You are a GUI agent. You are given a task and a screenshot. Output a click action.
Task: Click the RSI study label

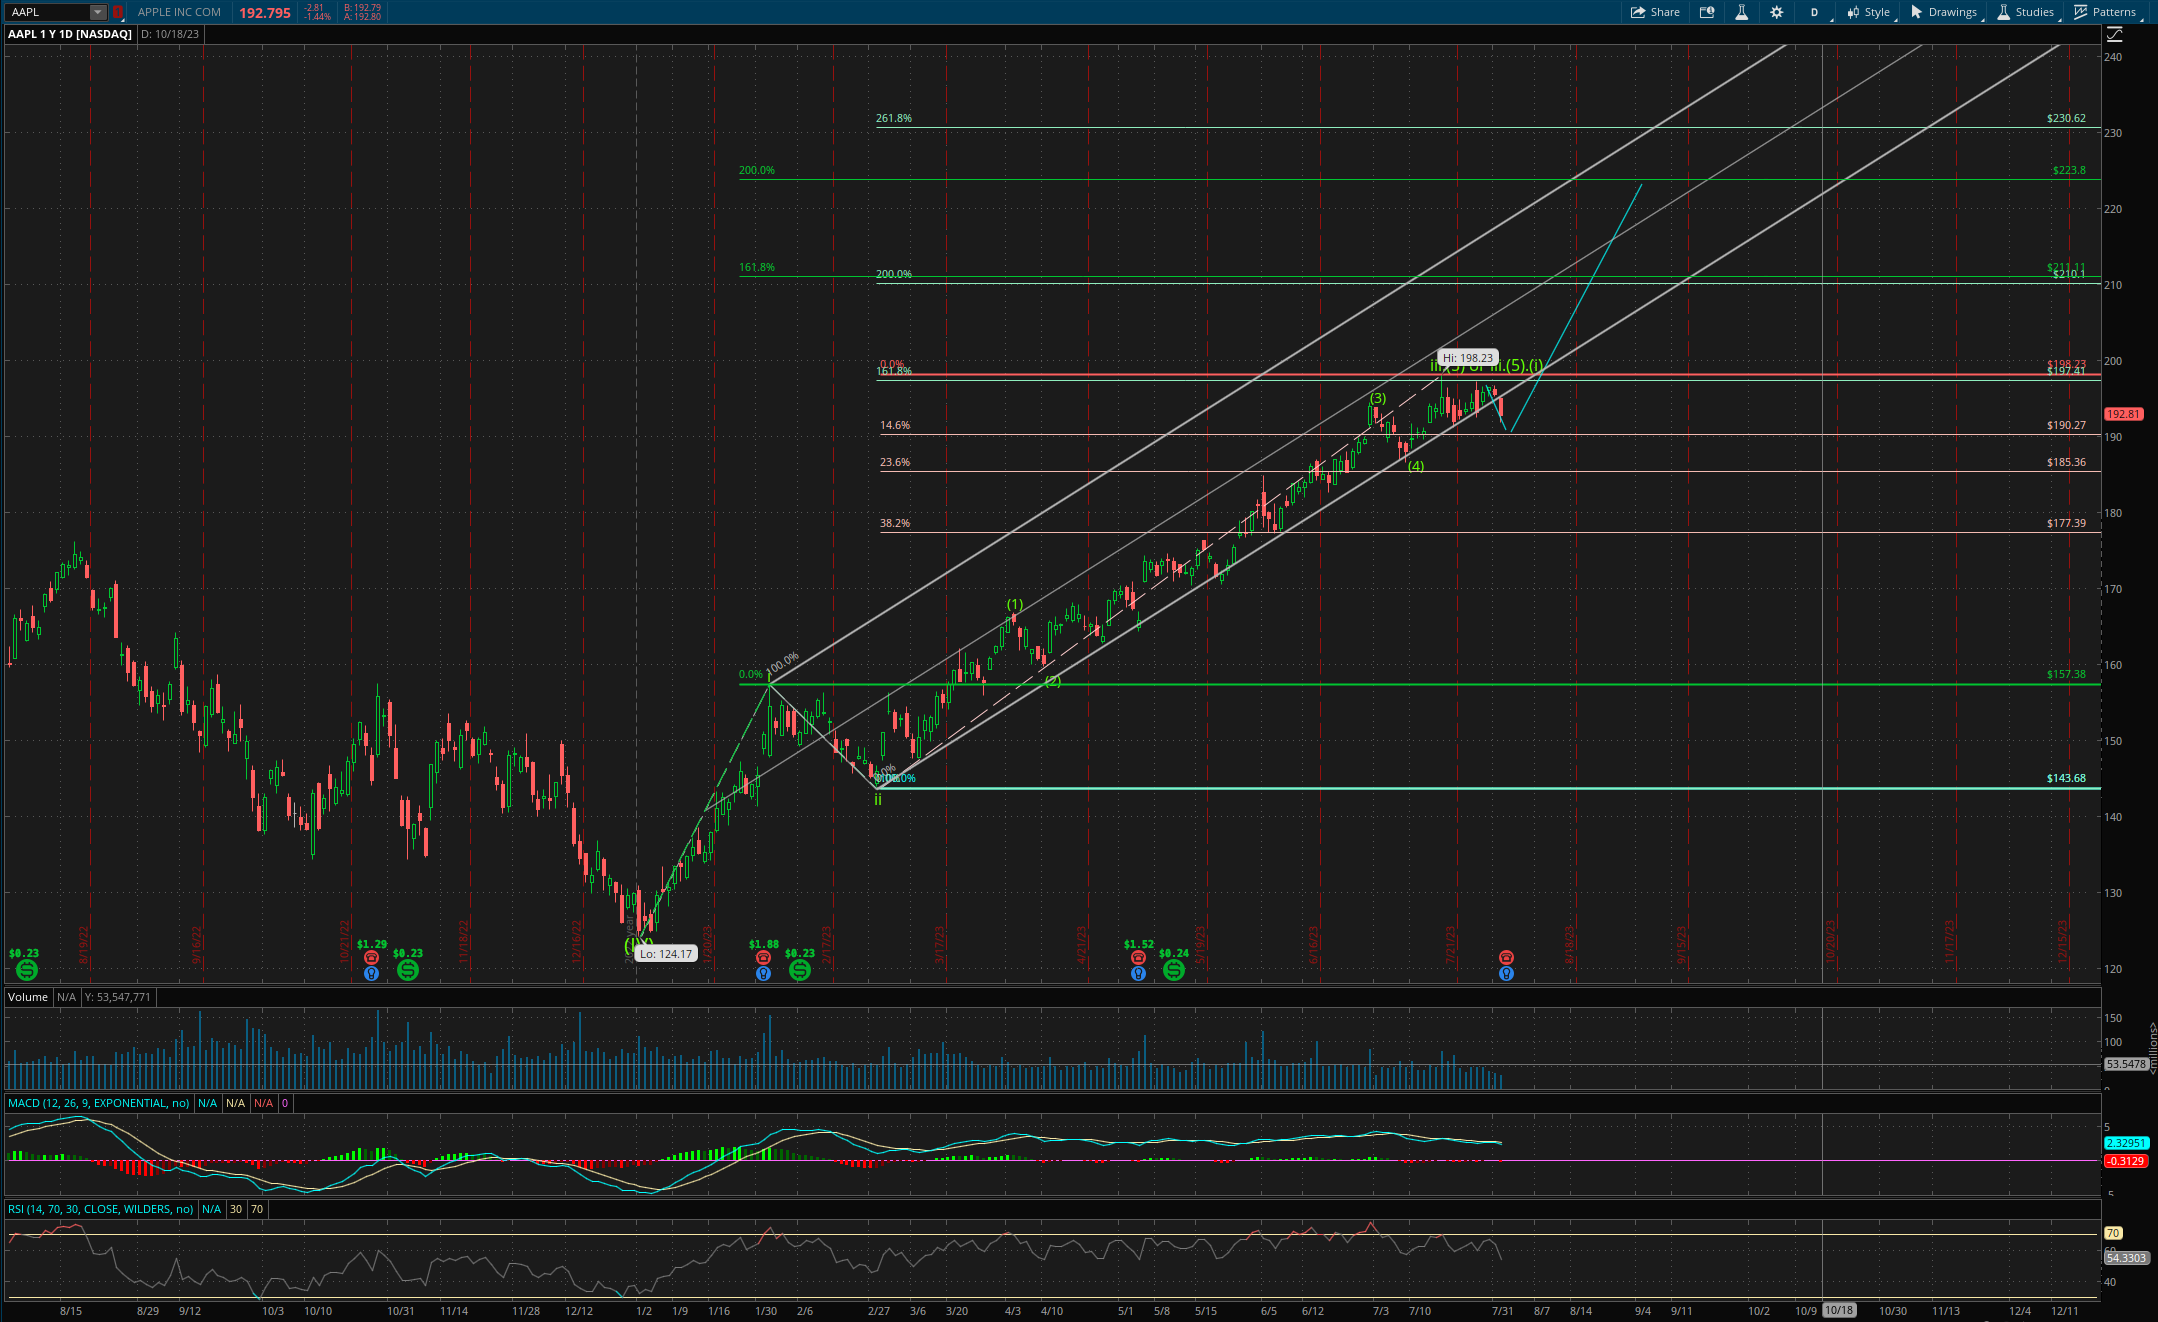pos(101,1209)
